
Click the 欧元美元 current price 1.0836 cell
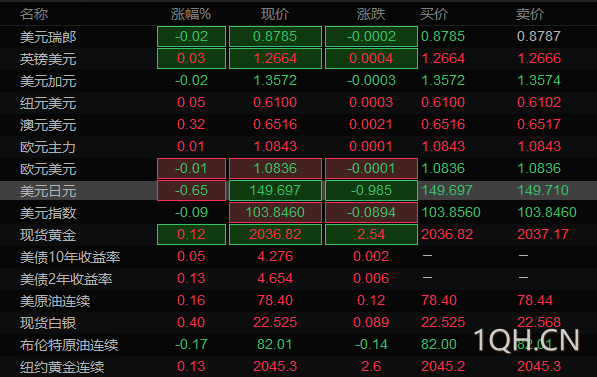tap(275, 168)
